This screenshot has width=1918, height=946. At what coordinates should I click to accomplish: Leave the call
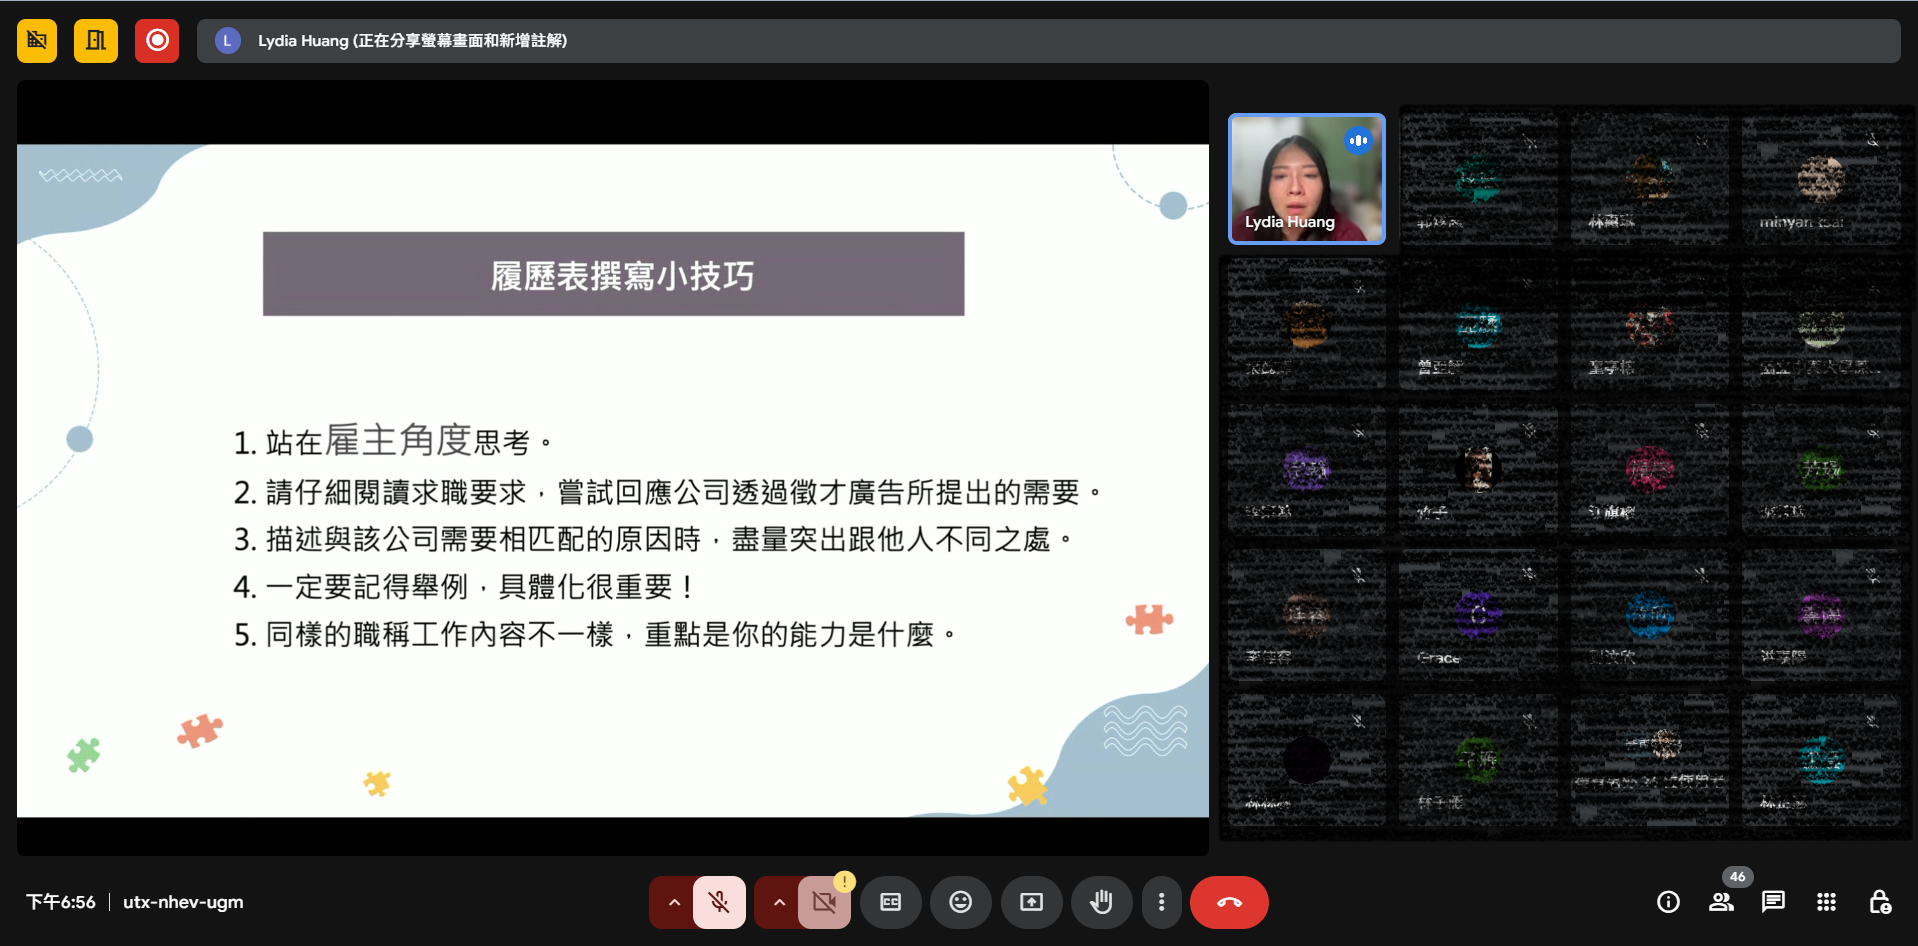[x=1229, y=902]
